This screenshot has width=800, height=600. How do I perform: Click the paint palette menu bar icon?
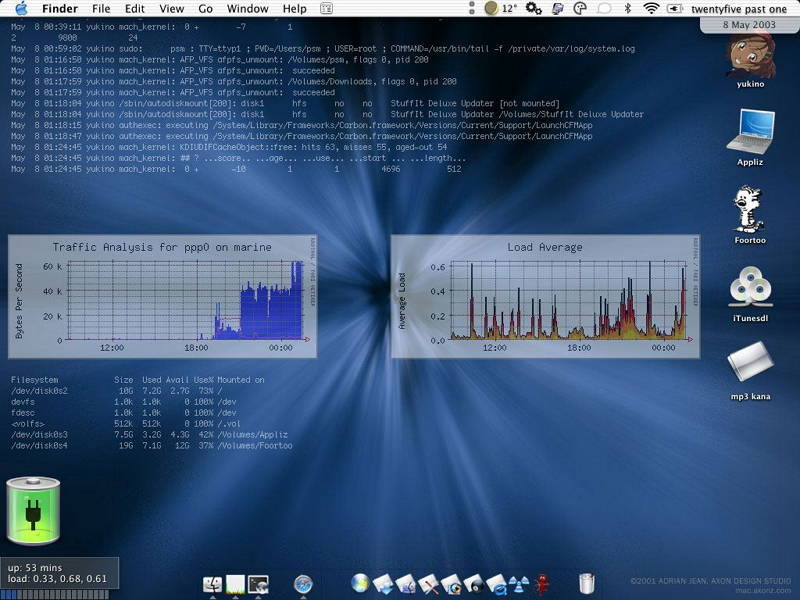coord(580,8)
